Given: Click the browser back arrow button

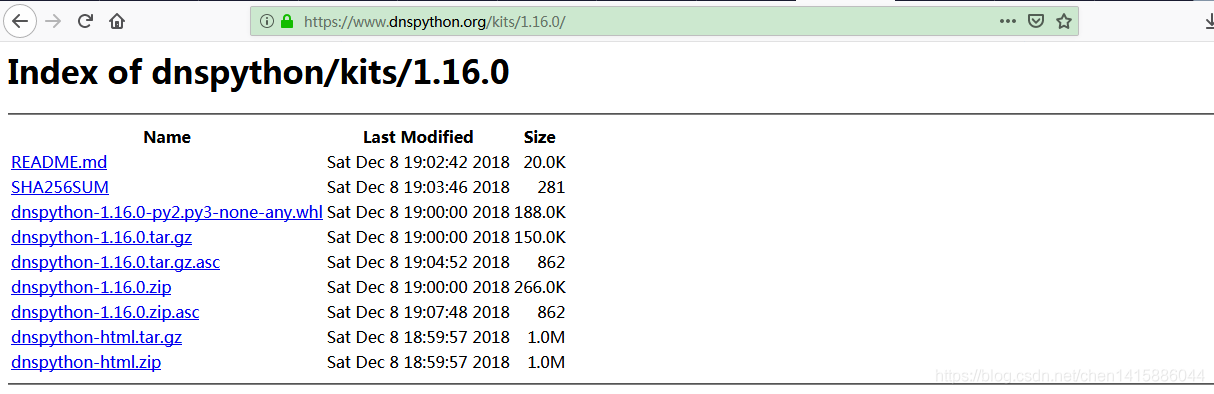Looking at the screenshot, I should [20, 20].
